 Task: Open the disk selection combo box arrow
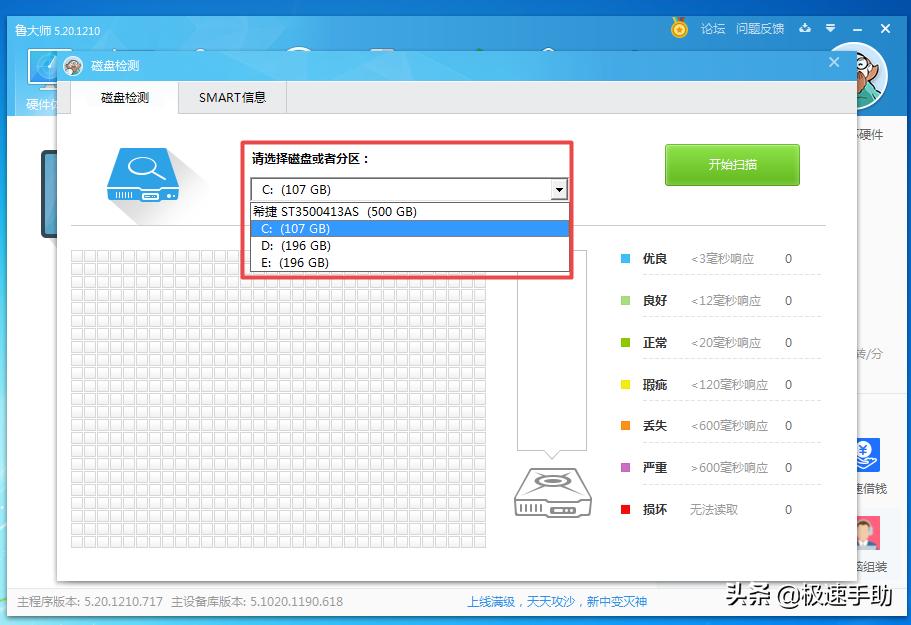point(559,189)
